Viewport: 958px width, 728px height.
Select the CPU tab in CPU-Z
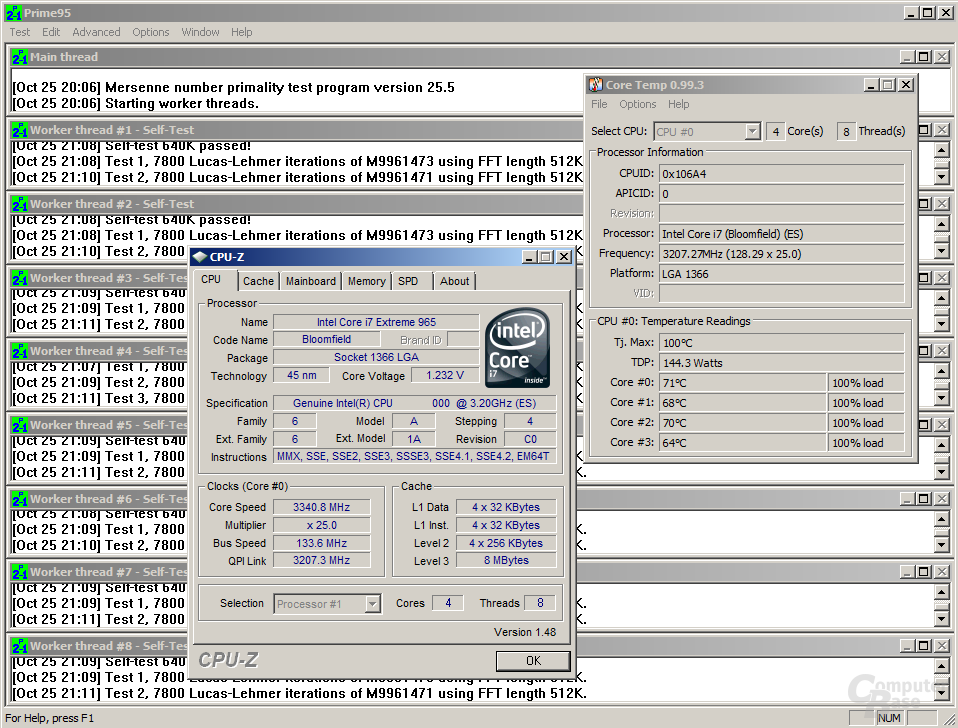pos(211,279)
